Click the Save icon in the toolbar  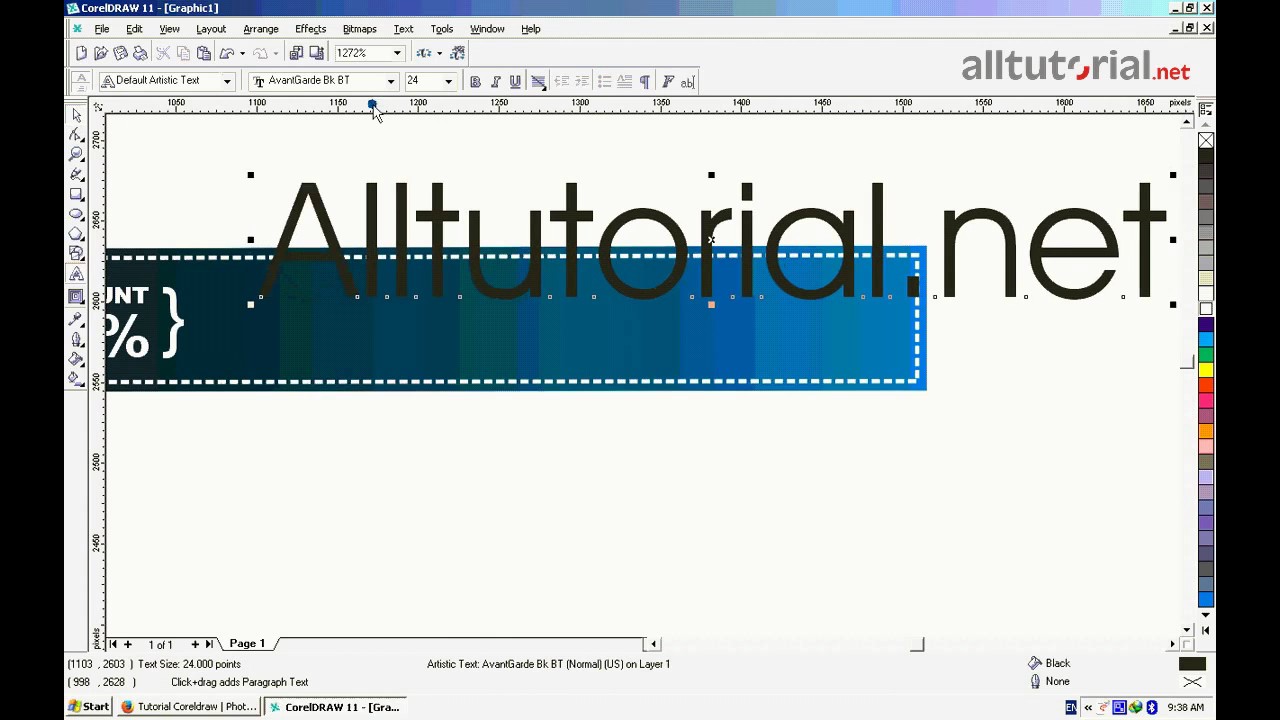(121, 53)
